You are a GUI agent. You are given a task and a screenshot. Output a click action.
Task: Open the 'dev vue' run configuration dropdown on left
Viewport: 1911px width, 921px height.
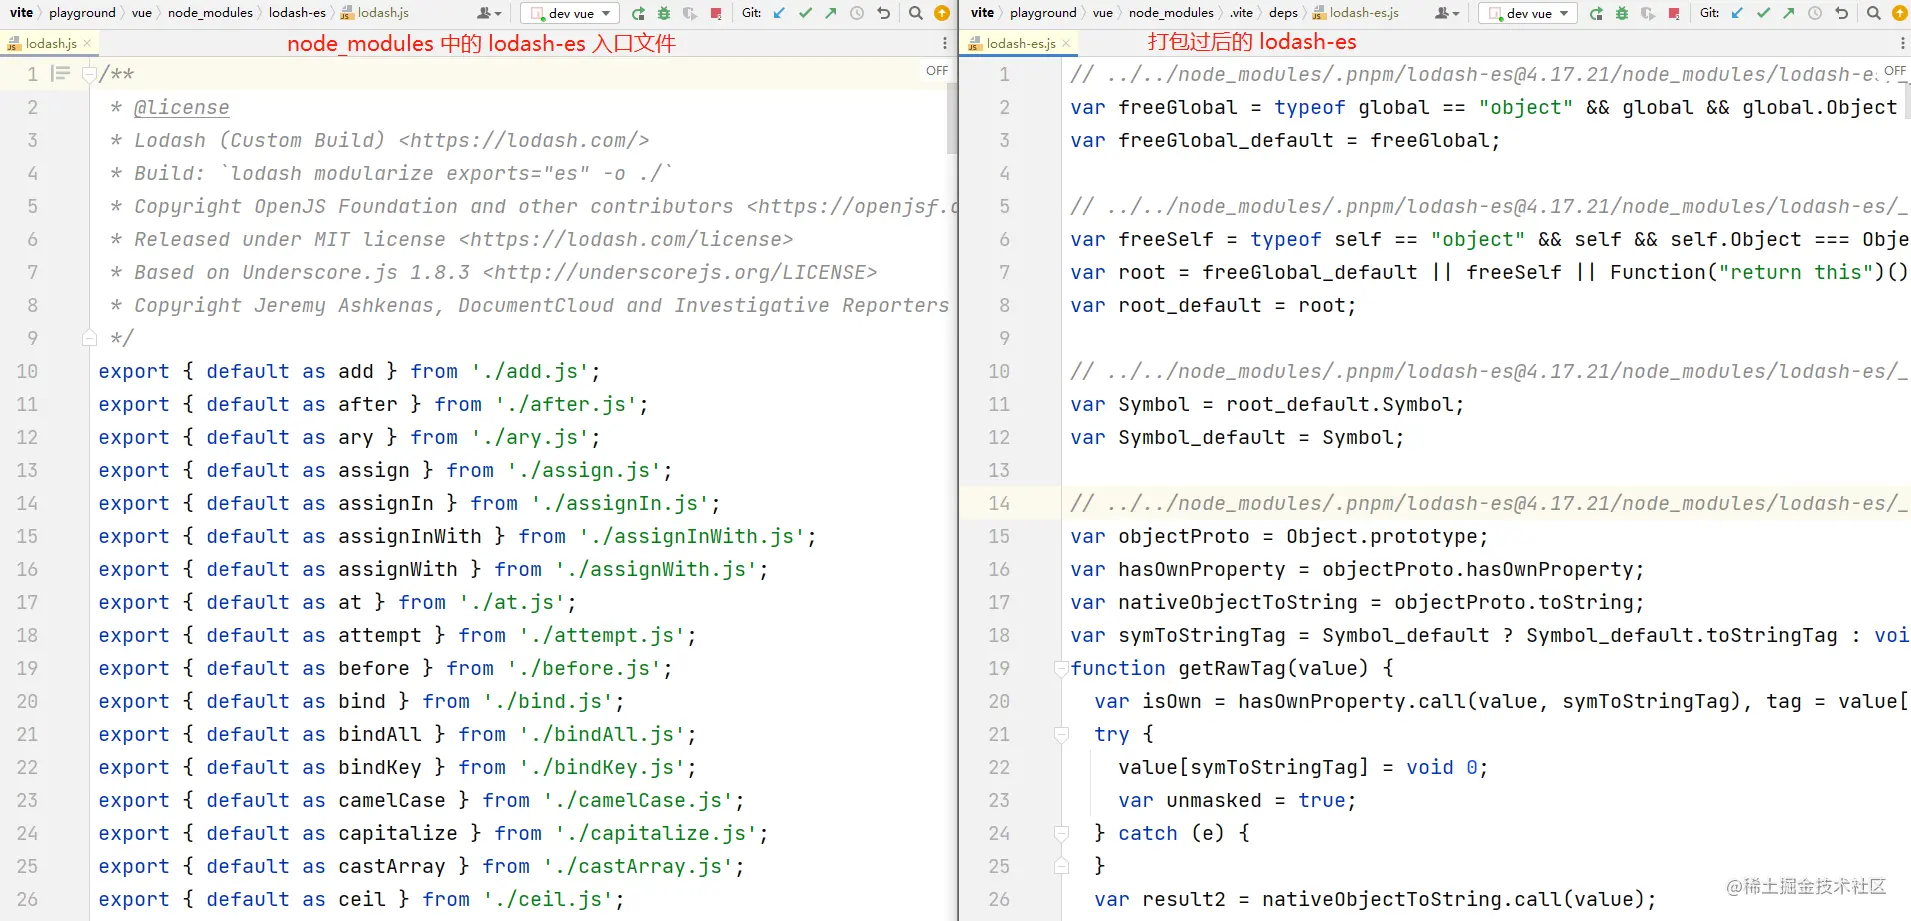coord(571,13)
